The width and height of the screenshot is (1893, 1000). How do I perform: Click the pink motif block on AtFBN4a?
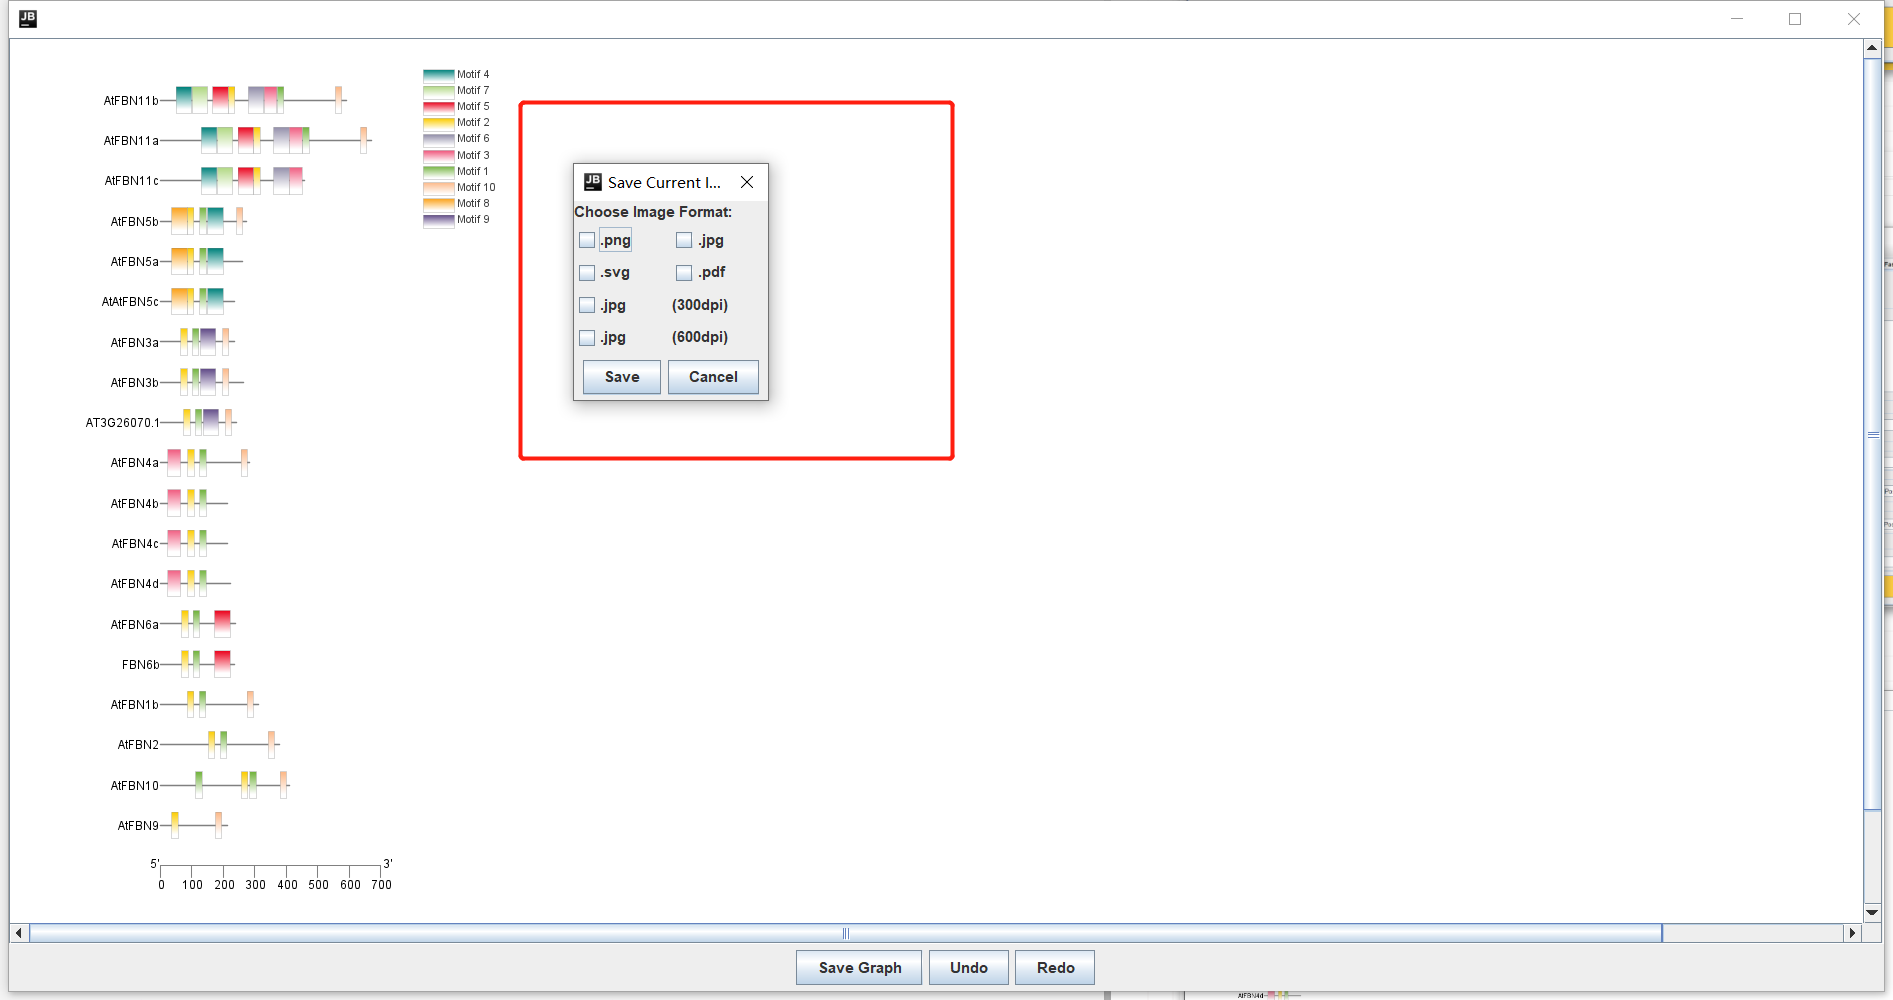click(174, 463)
